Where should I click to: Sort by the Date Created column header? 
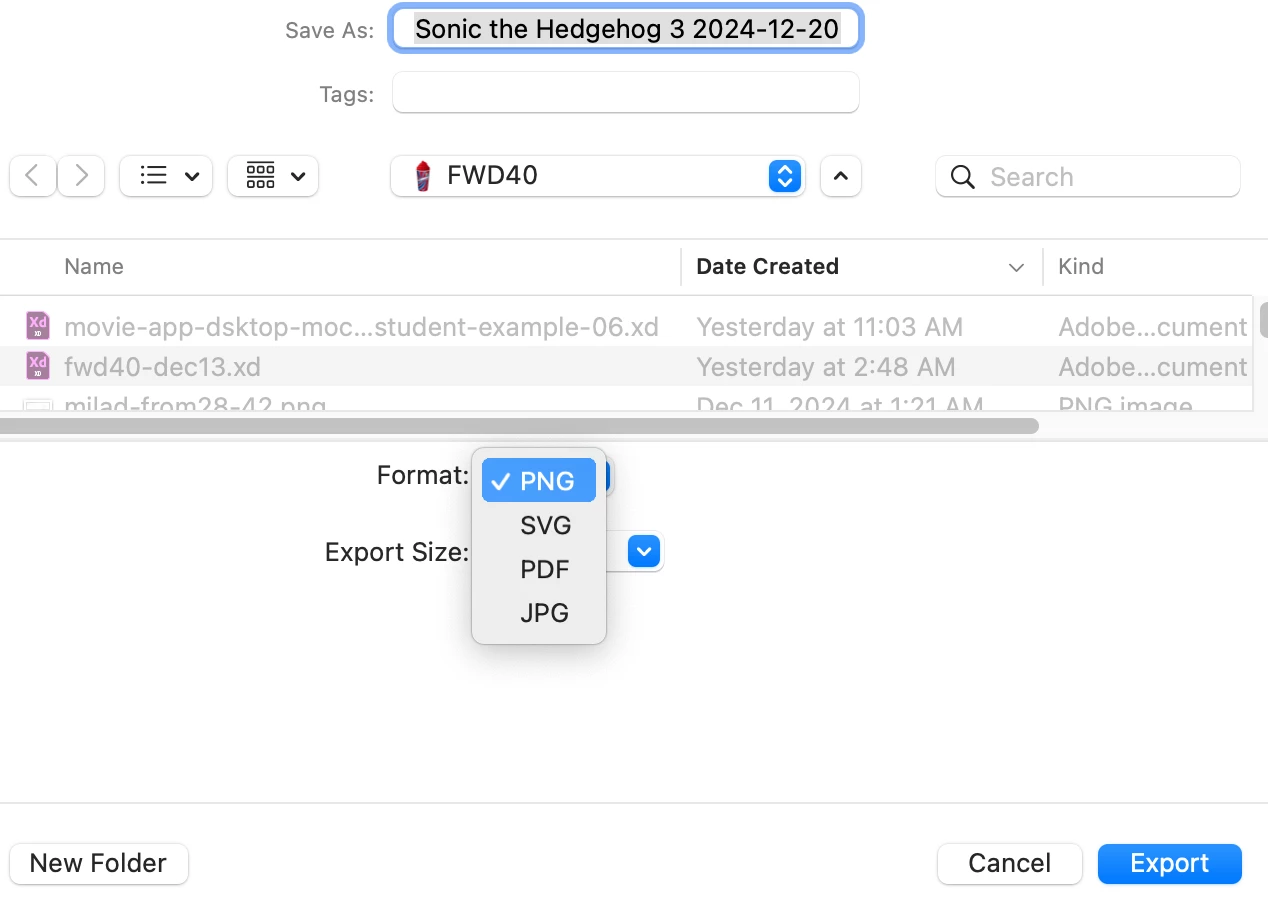click(x=767, y=266)
